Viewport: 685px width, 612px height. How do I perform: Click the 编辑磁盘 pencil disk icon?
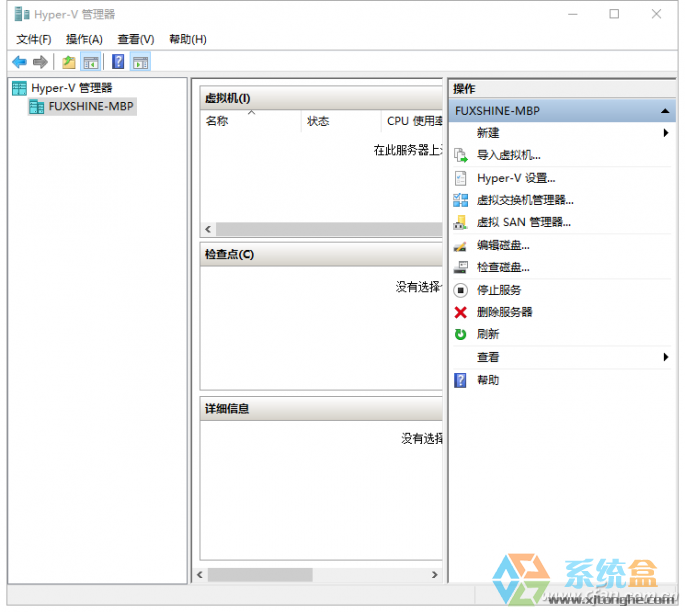[x=460, y=246]
